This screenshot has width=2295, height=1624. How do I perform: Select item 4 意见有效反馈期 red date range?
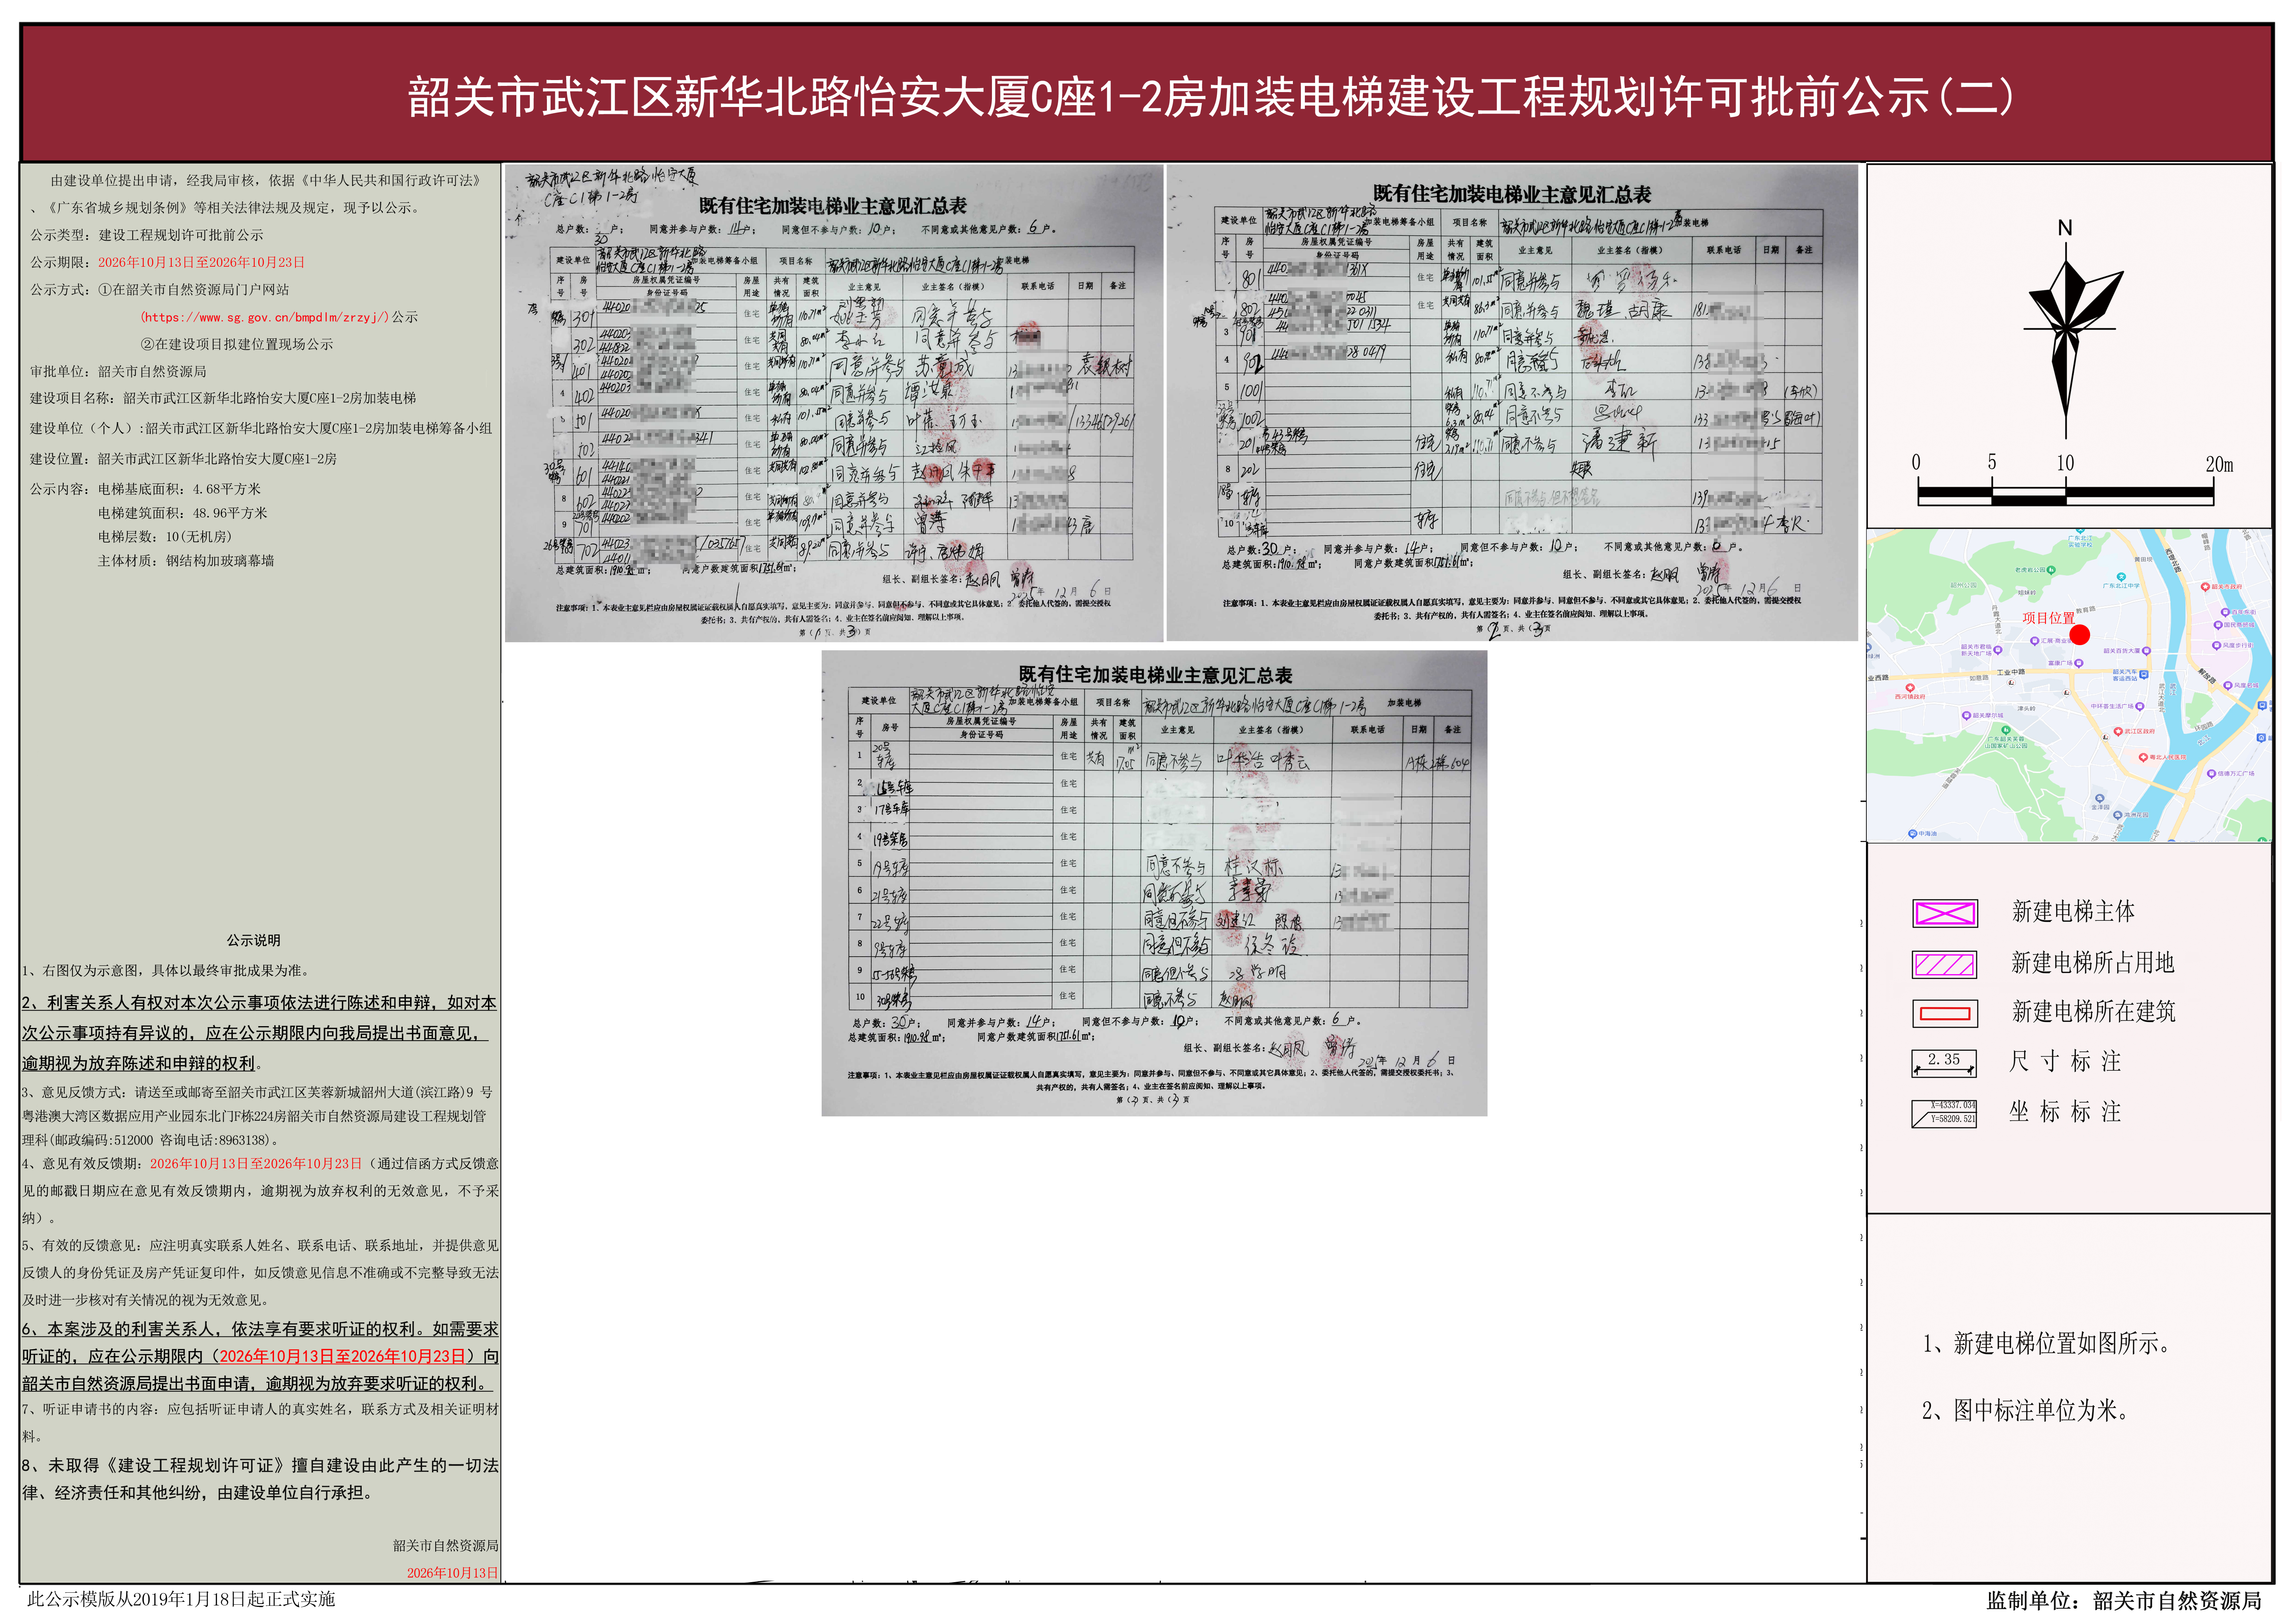[x=256, y=1164]
